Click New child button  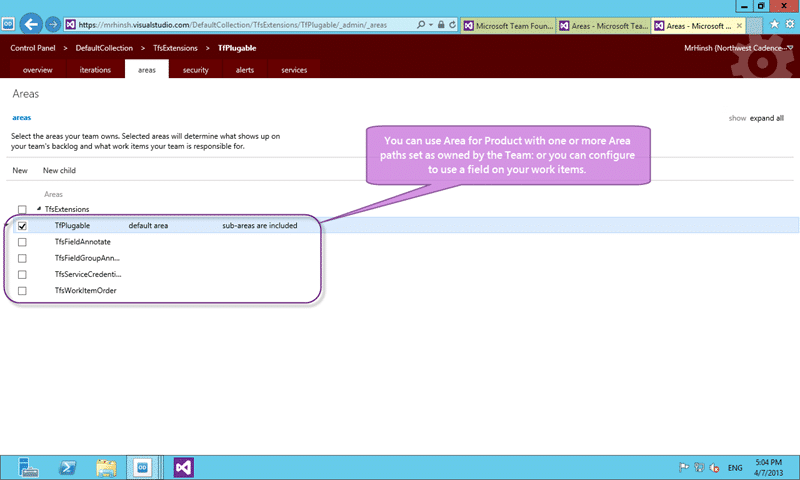pyautogui.click(x=59, y=170)
